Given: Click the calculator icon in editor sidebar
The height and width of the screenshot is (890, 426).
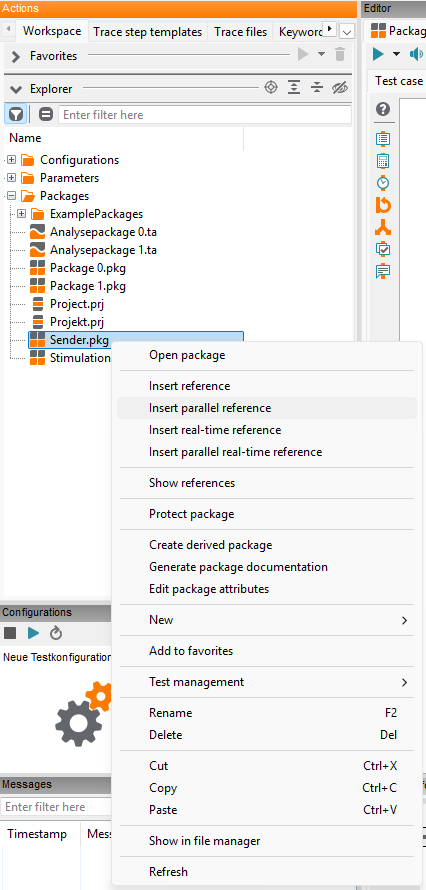Looking at the screenshot, I should coord(383,161).
